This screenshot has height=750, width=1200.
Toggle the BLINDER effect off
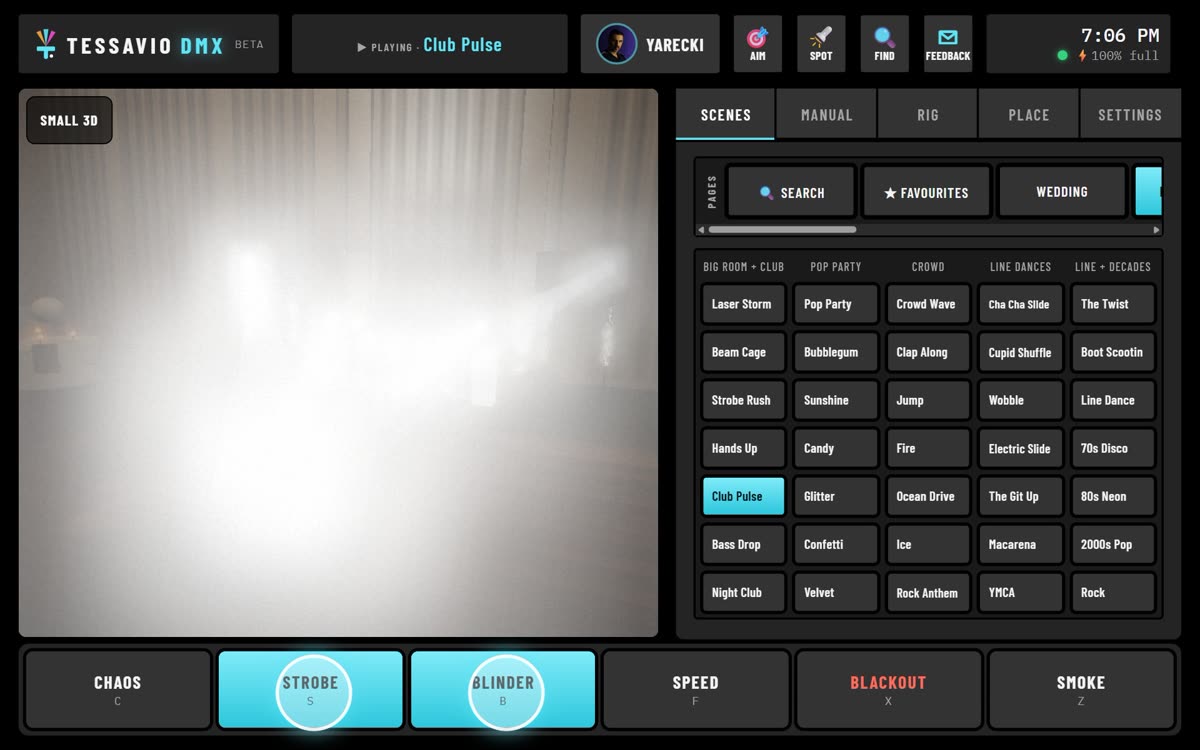(503, 689)
